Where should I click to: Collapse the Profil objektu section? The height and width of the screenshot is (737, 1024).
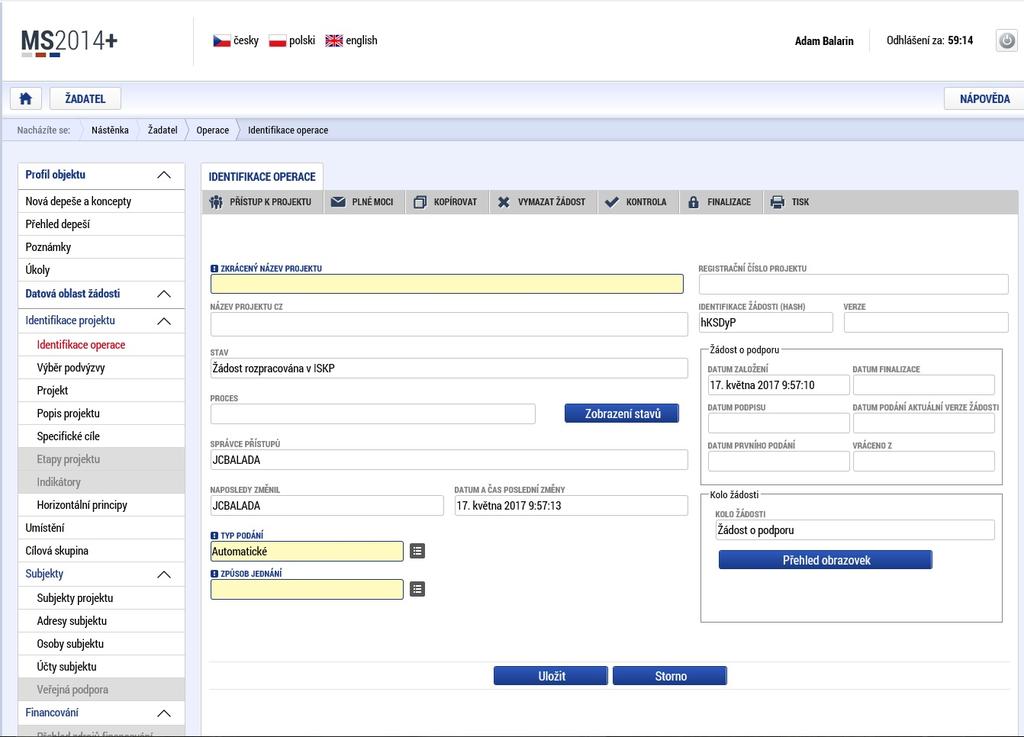(165, 175)
